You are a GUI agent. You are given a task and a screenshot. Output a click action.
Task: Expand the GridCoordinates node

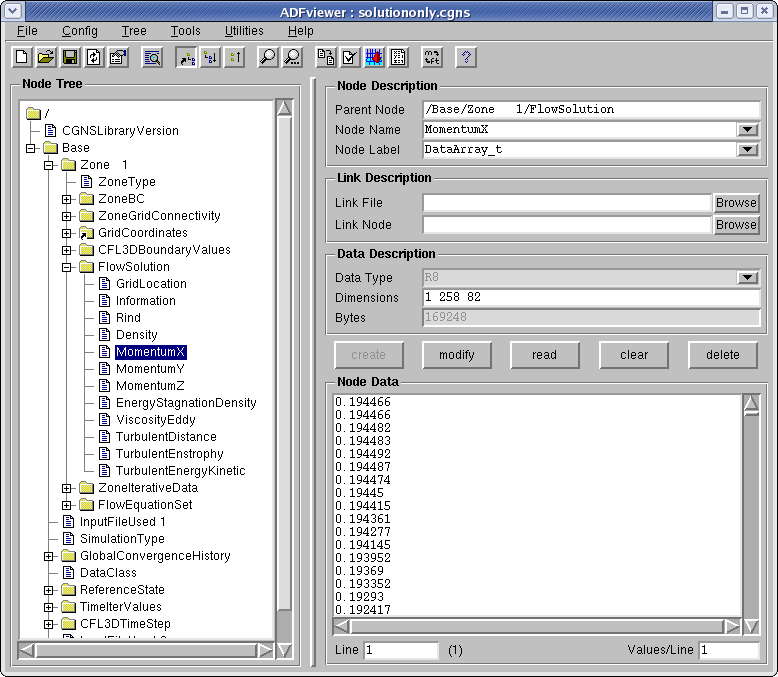tap(66, 233)
